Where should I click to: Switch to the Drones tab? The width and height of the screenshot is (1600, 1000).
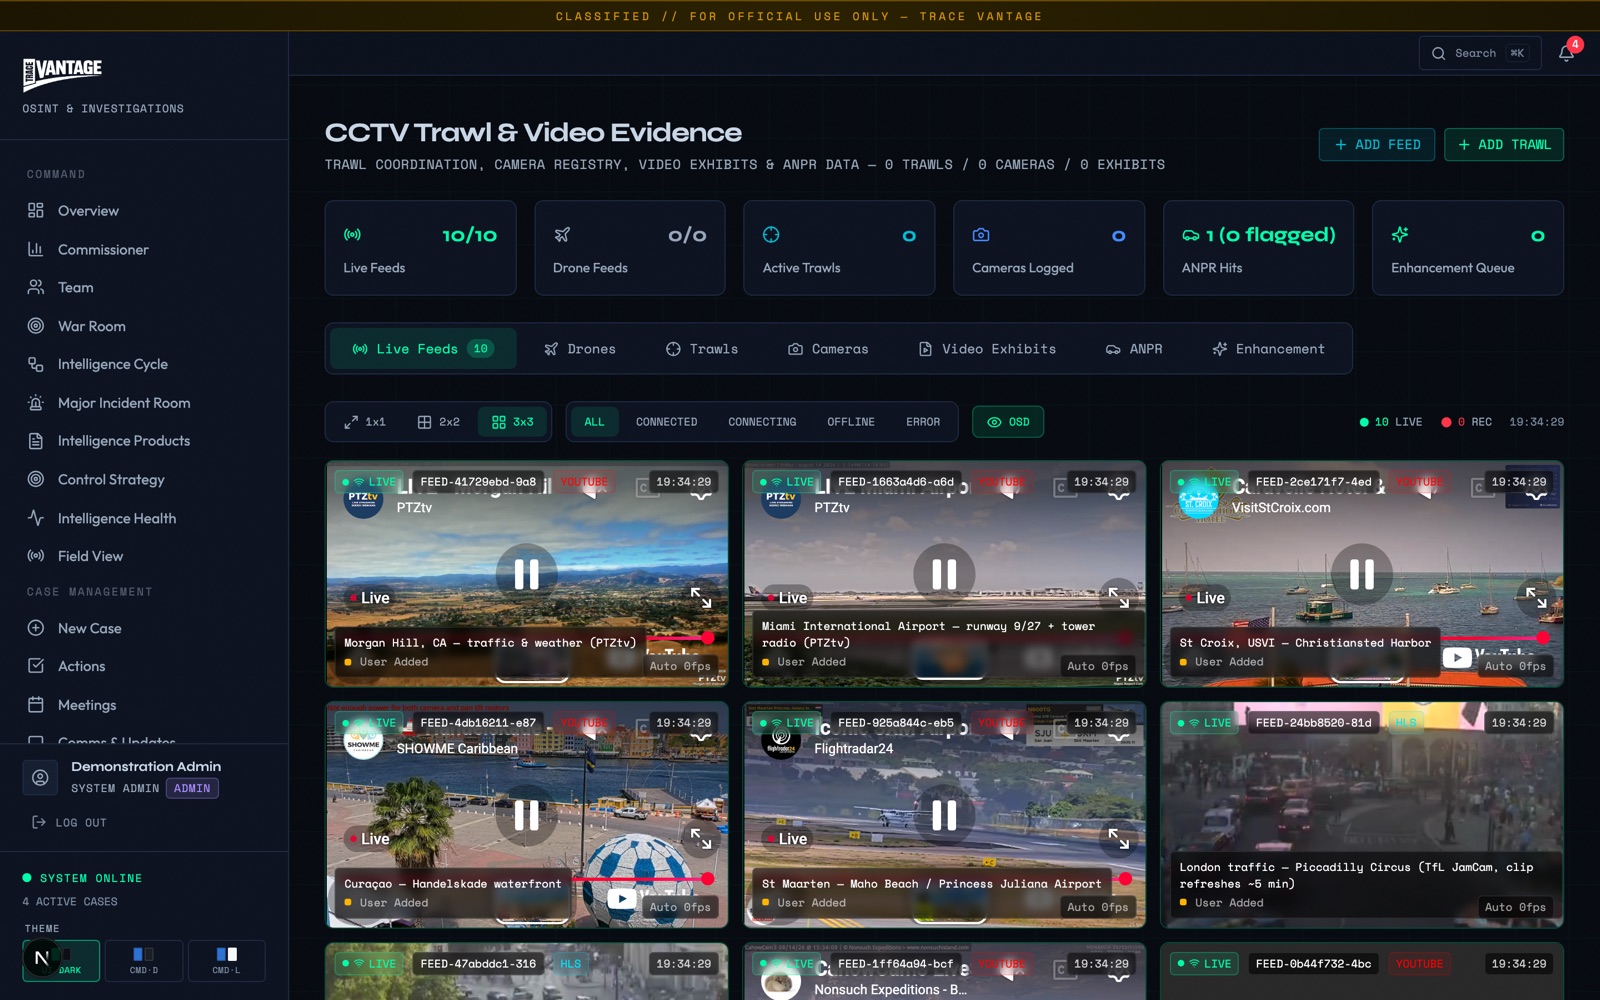(580, 349)
